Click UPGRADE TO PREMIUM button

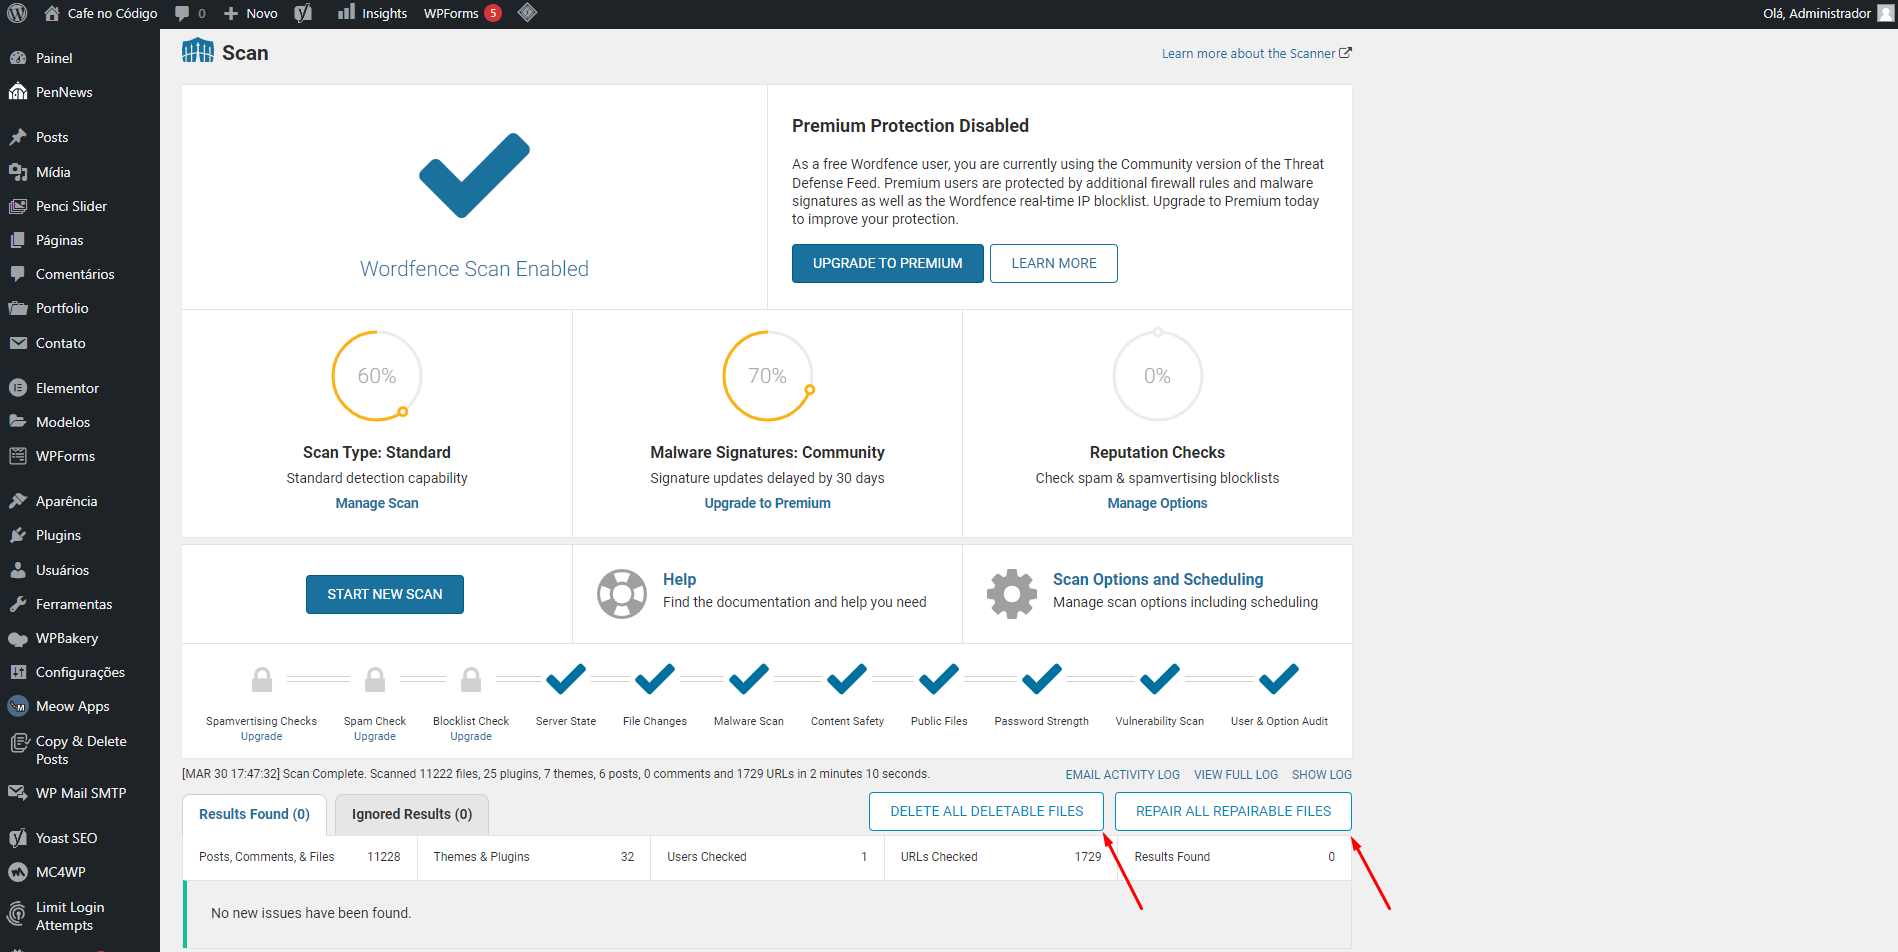pyautogui.click(x=888, y=263)
